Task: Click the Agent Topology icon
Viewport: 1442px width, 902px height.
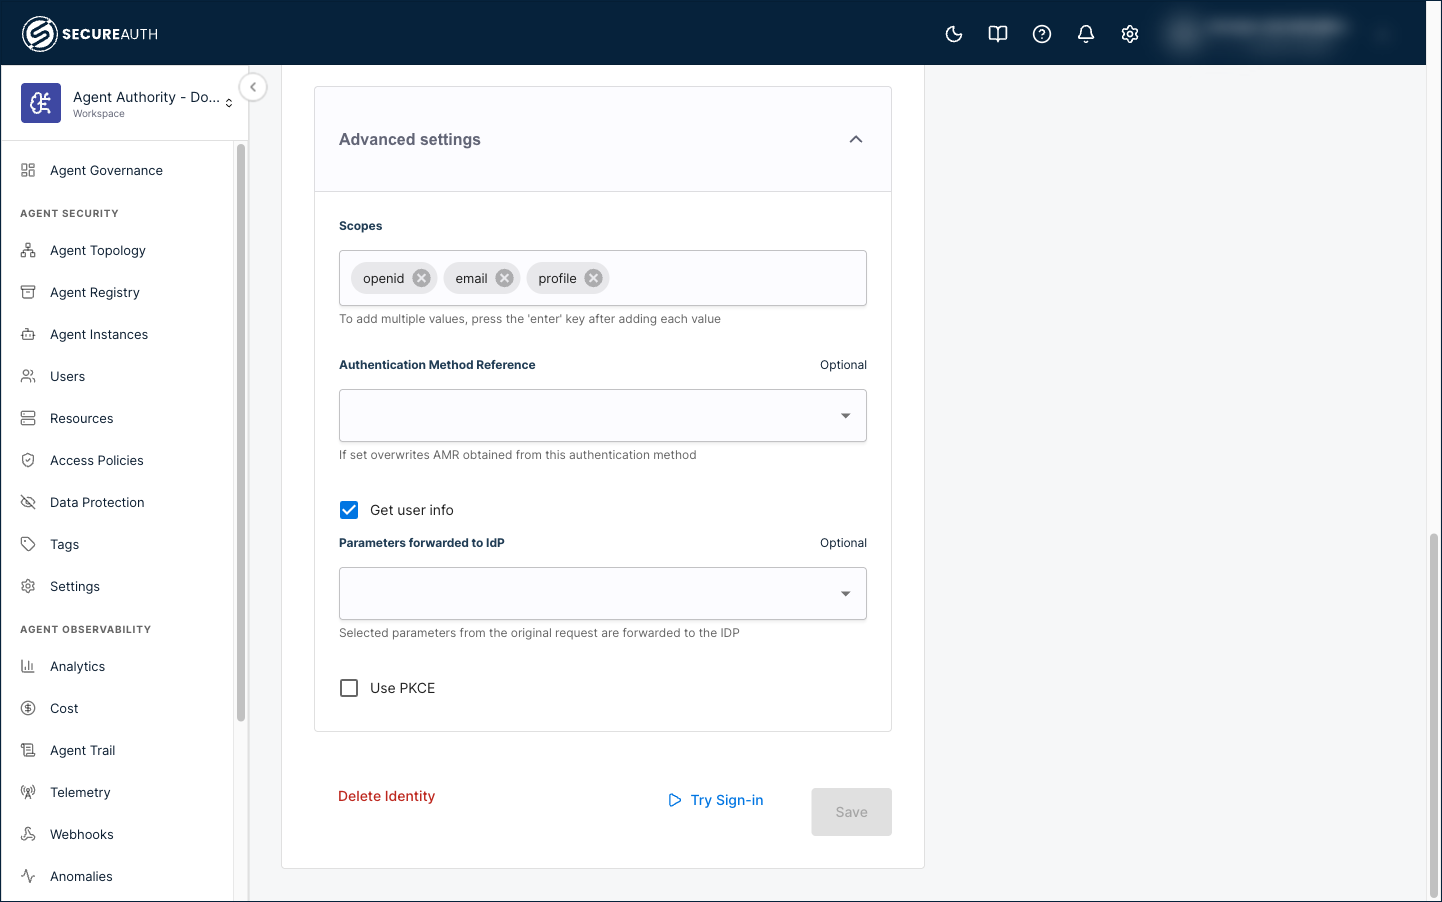Action: click(x=28, y=250)
